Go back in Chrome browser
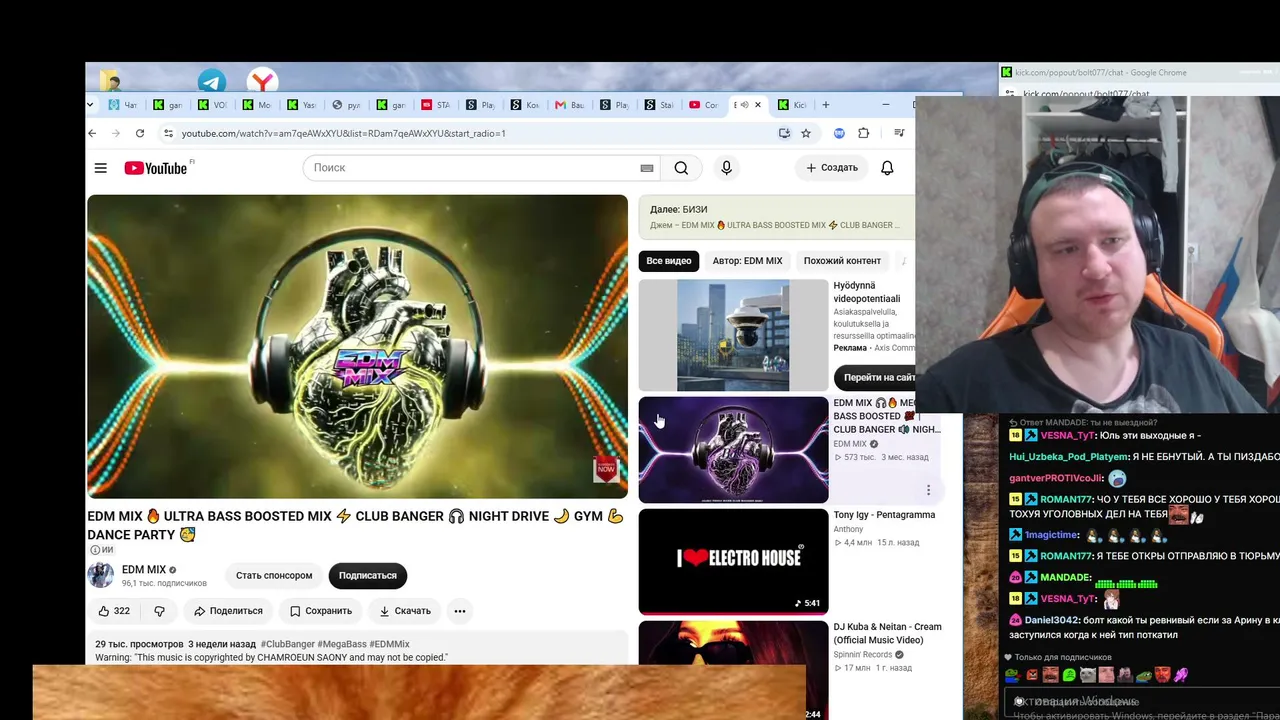The width and height of the screenshot is (1280, 720). [92, 133]
